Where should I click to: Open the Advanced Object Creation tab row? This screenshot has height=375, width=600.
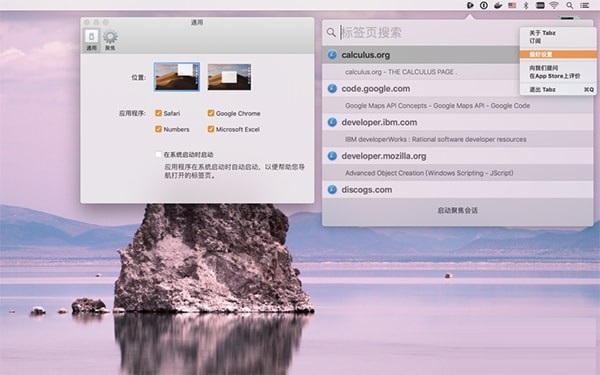click(x=458, y=173)
